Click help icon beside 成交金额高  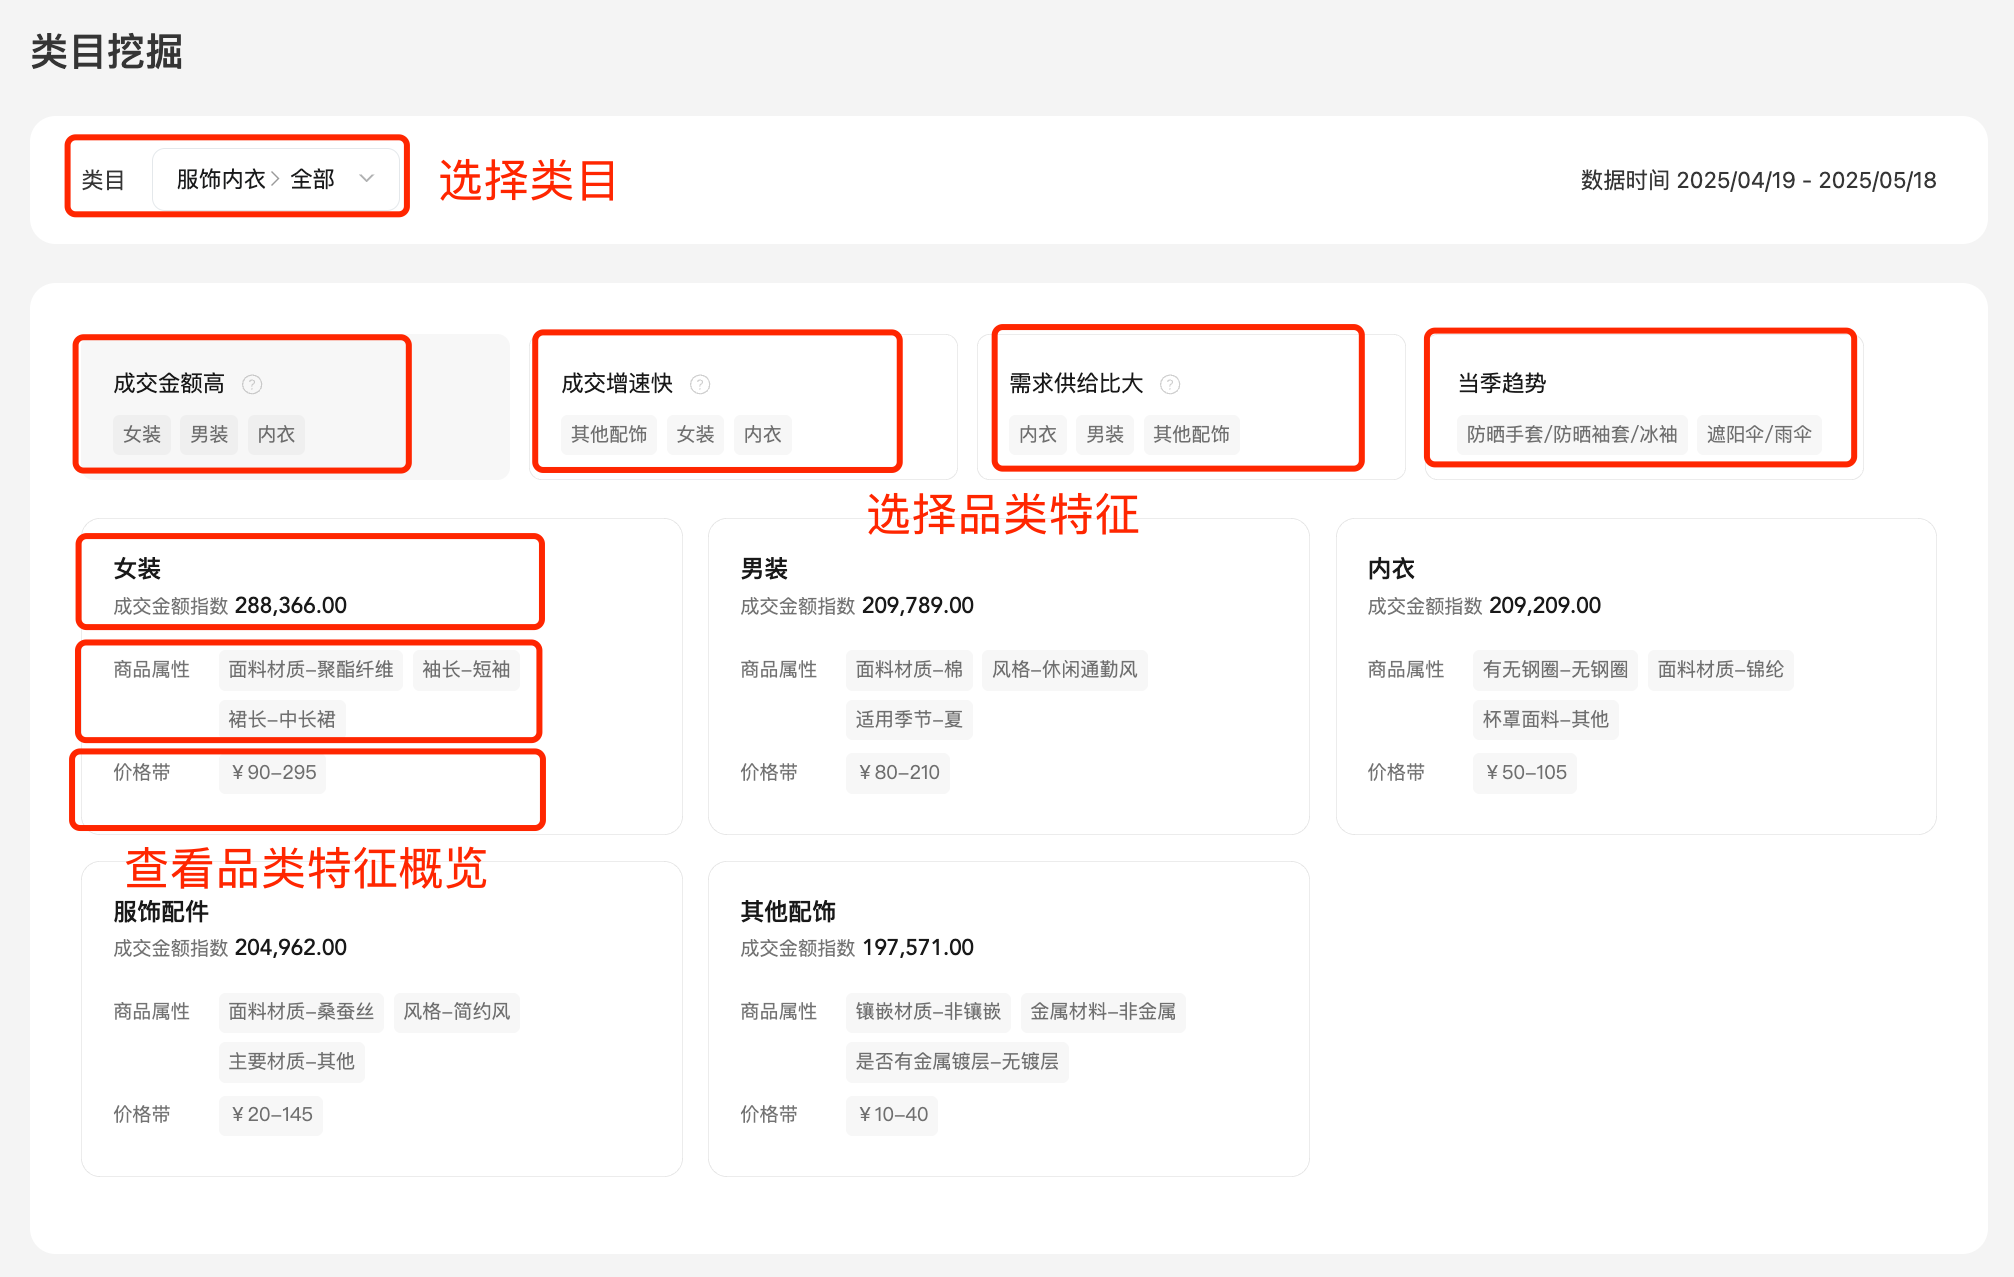point(252,384)
